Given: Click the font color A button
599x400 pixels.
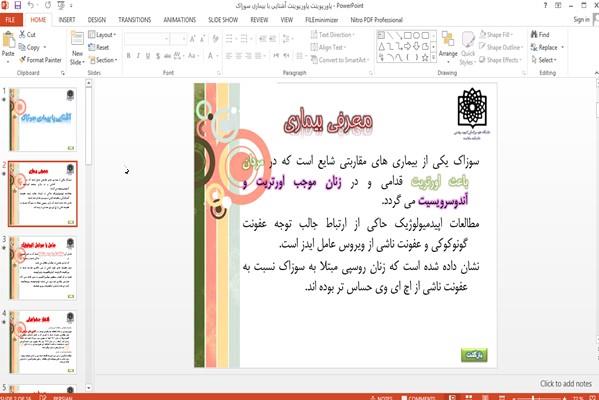Looking at the screenshot, I should pyautogui.click(x=210, y=56).
